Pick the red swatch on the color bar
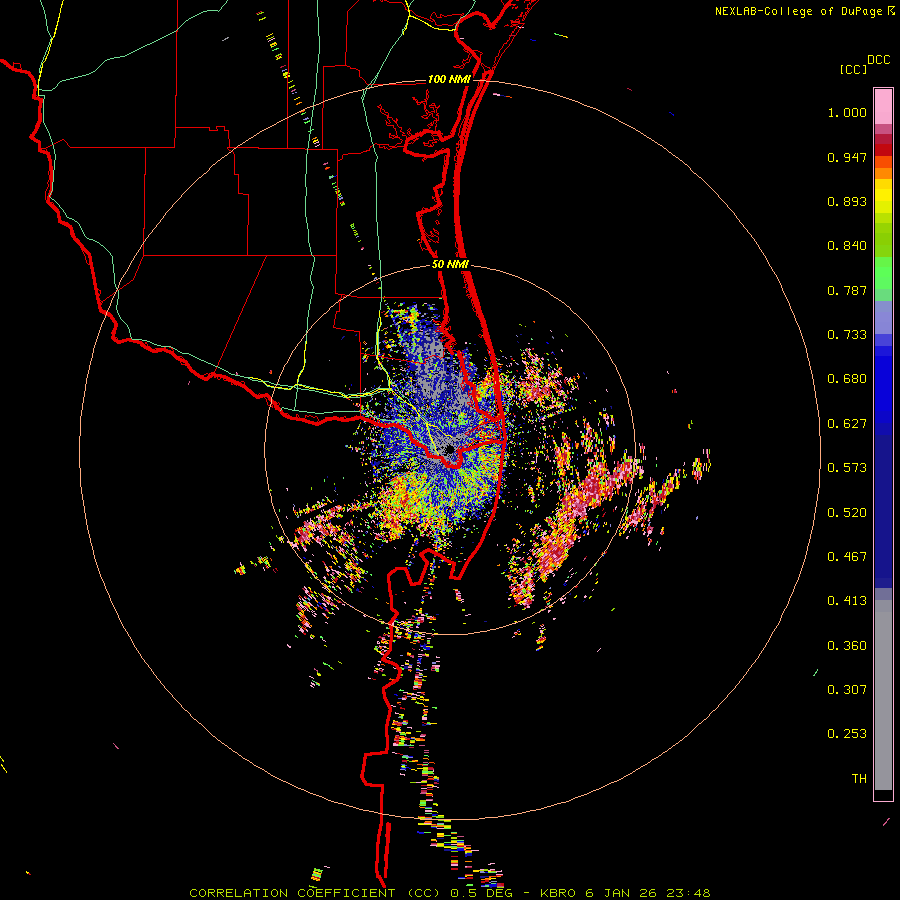The width and height of the screenshot is (900, 900). coord(883,150)
